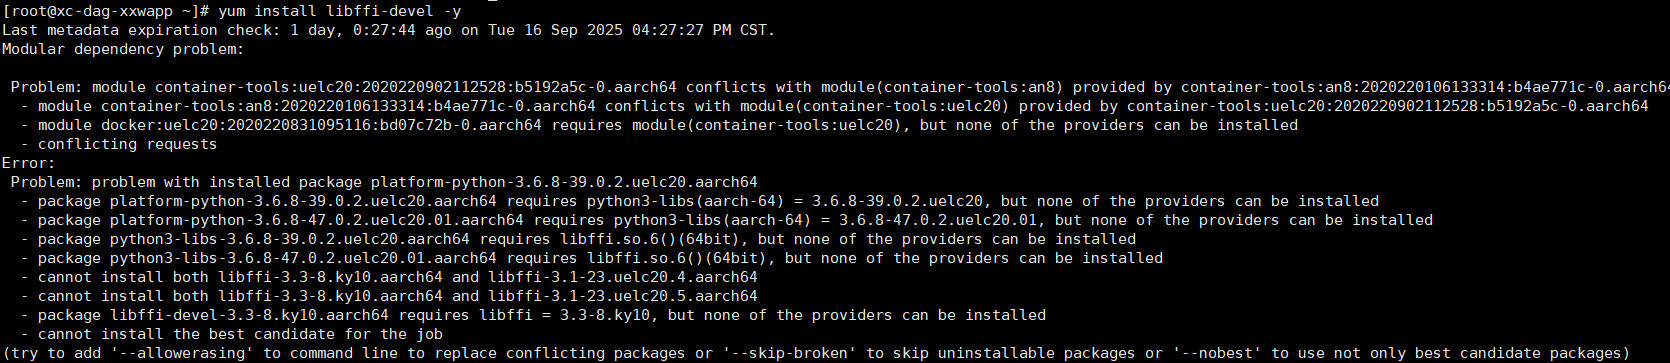Click python3-libs-3.6.8-47.0.2.uelc20.01.aarch64 package name
Viewport: 1670px width, 363px height.
point(303,258)
